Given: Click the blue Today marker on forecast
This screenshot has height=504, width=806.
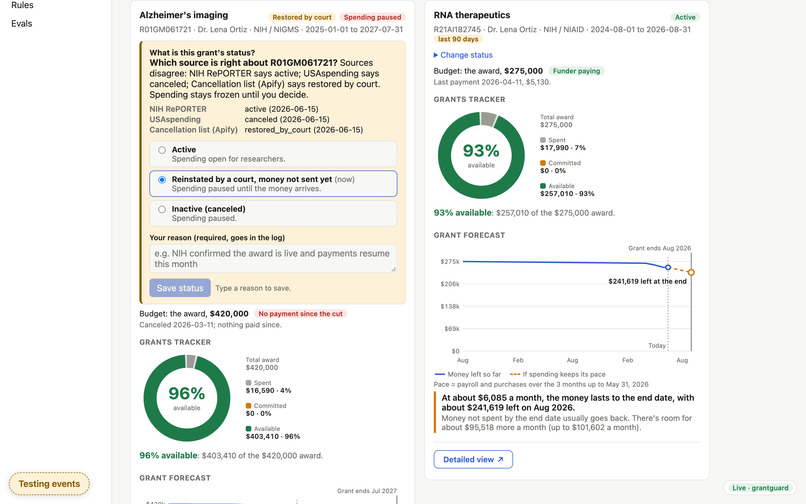Looking at the screenshot, I should pyautogui.click(x=668, y=267).
